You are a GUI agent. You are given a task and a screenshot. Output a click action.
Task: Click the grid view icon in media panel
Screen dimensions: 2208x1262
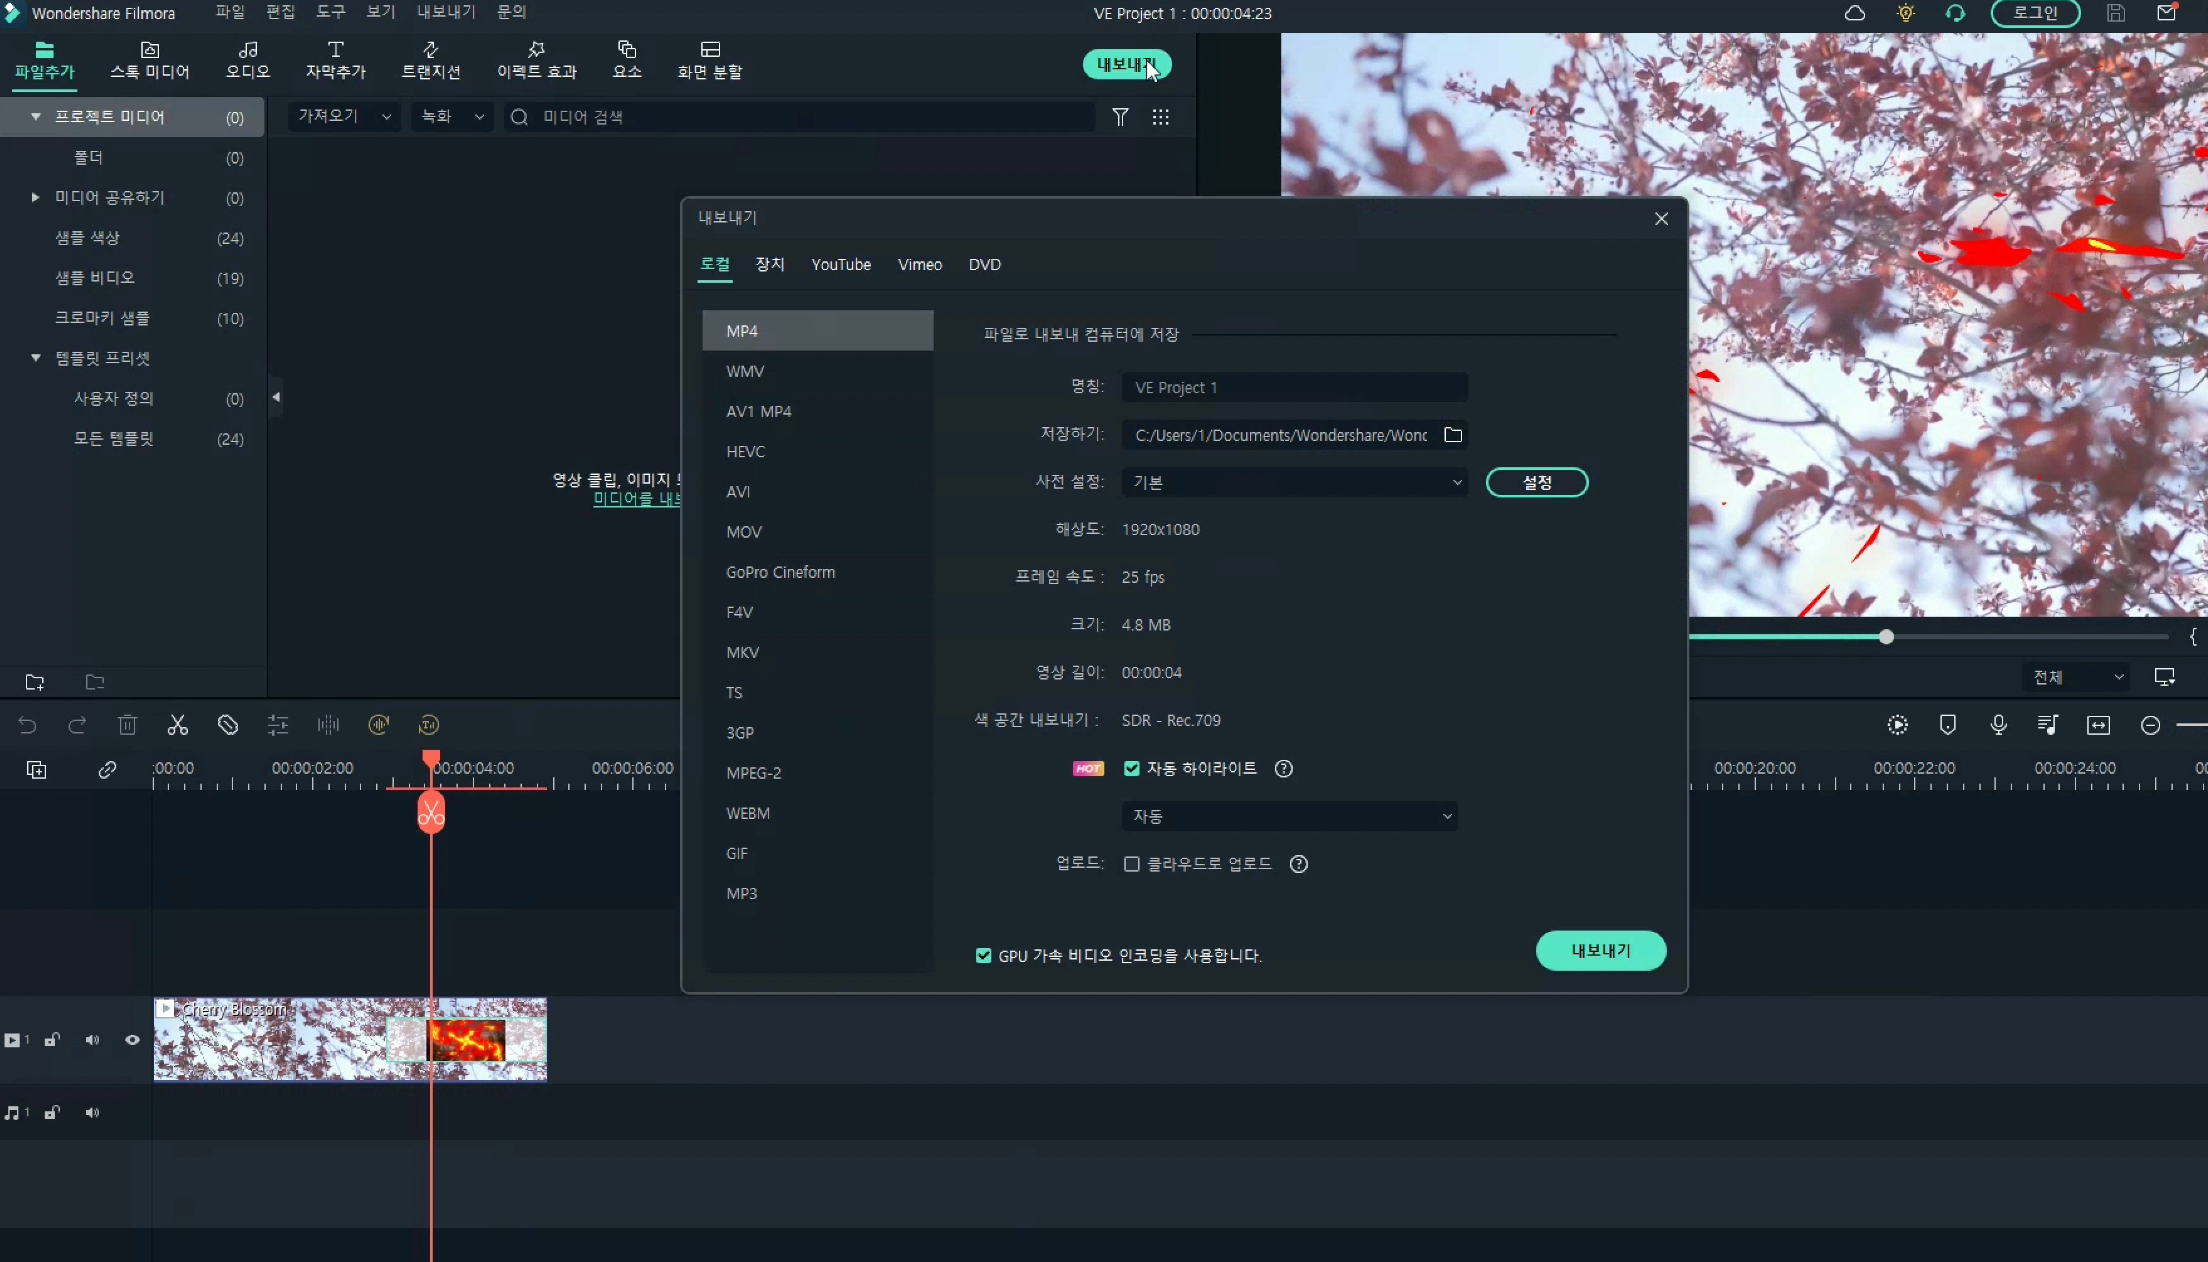[x=1160, y=117]
